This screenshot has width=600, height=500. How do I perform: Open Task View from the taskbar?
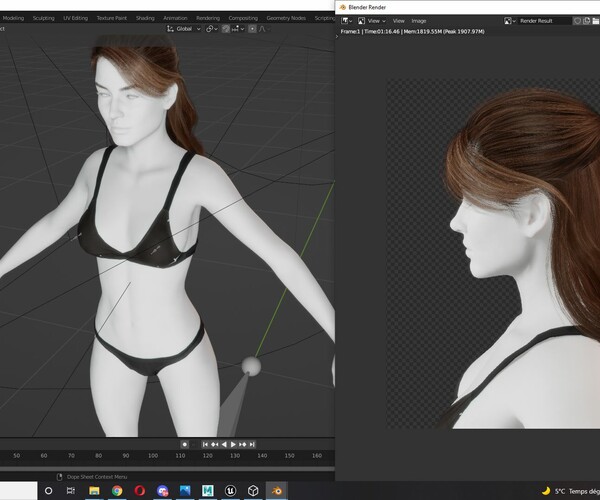(x=71, y=490)
